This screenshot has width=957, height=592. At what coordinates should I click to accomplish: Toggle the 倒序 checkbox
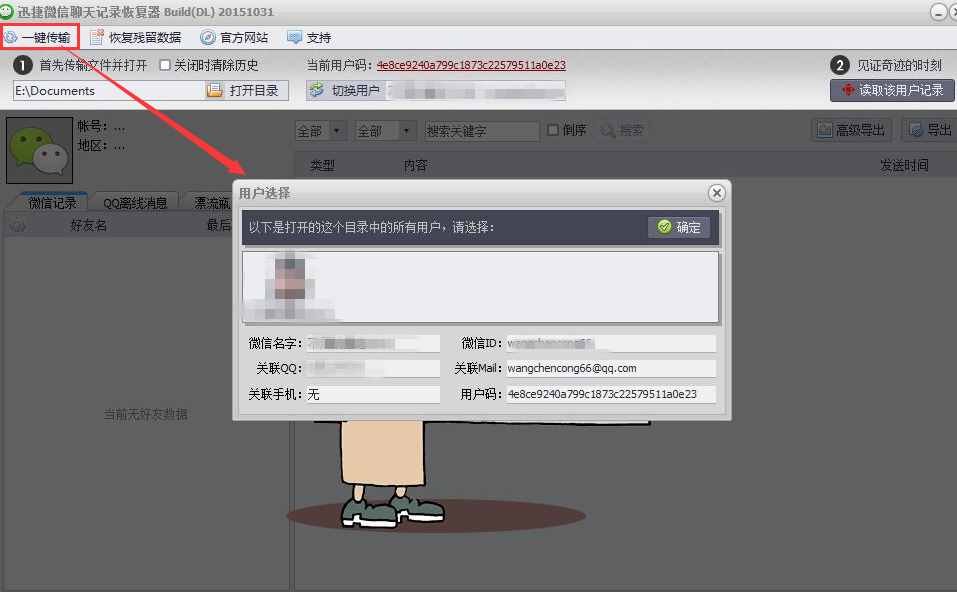coord(553,130)
